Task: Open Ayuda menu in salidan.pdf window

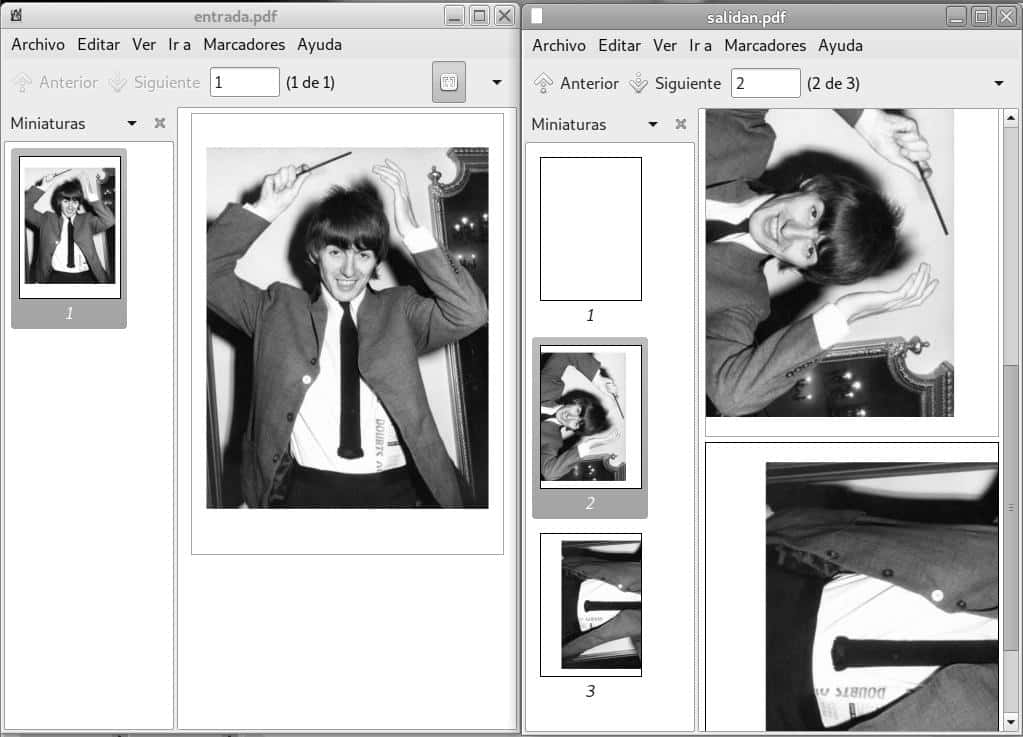Action: 840,46
